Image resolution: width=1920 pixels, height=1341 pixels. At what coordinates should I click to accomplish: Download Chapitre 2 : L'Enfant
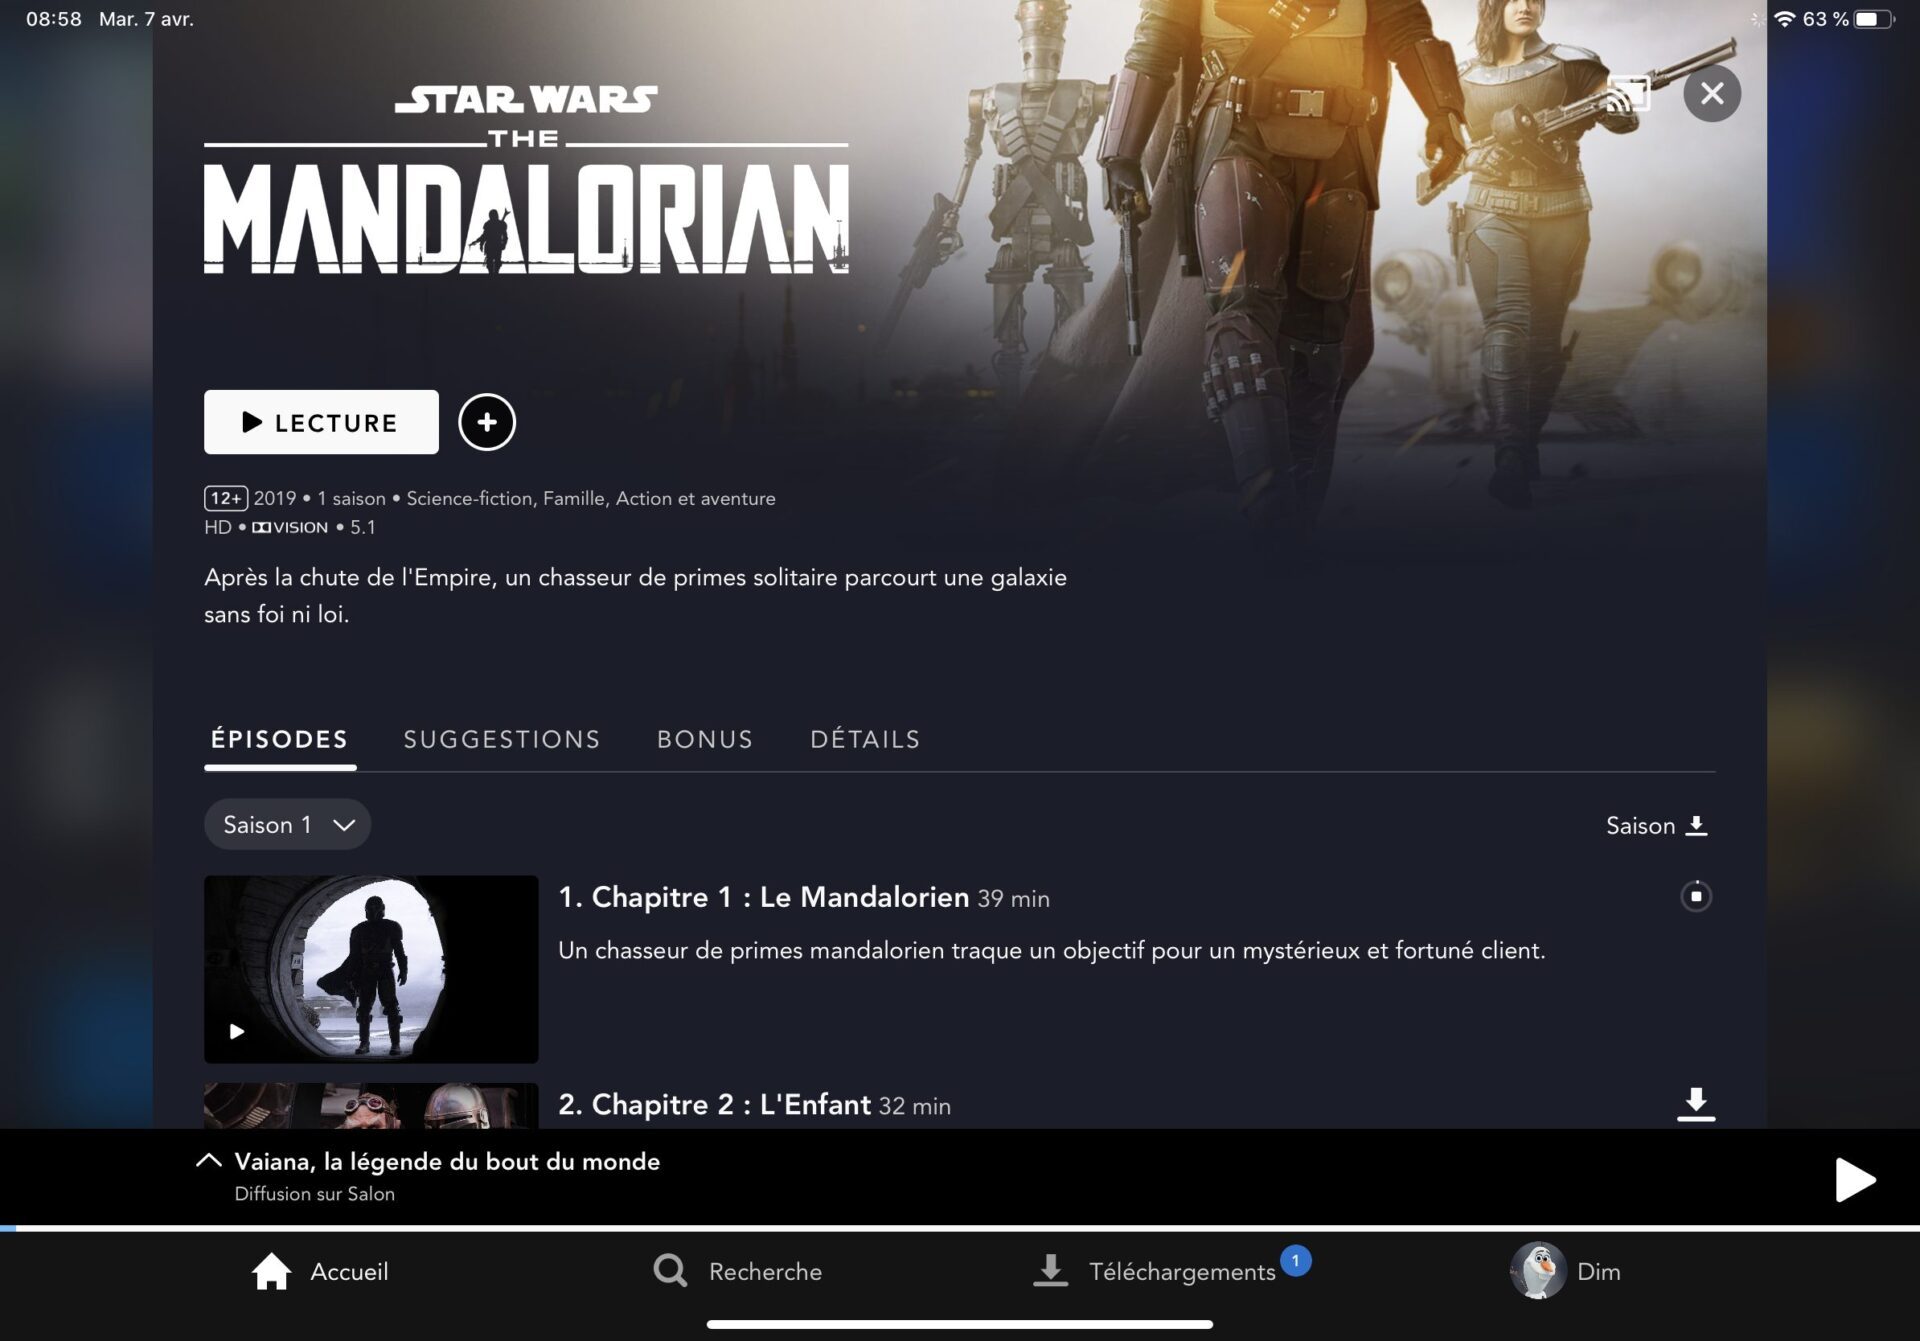click(x=1696, y=1104)
